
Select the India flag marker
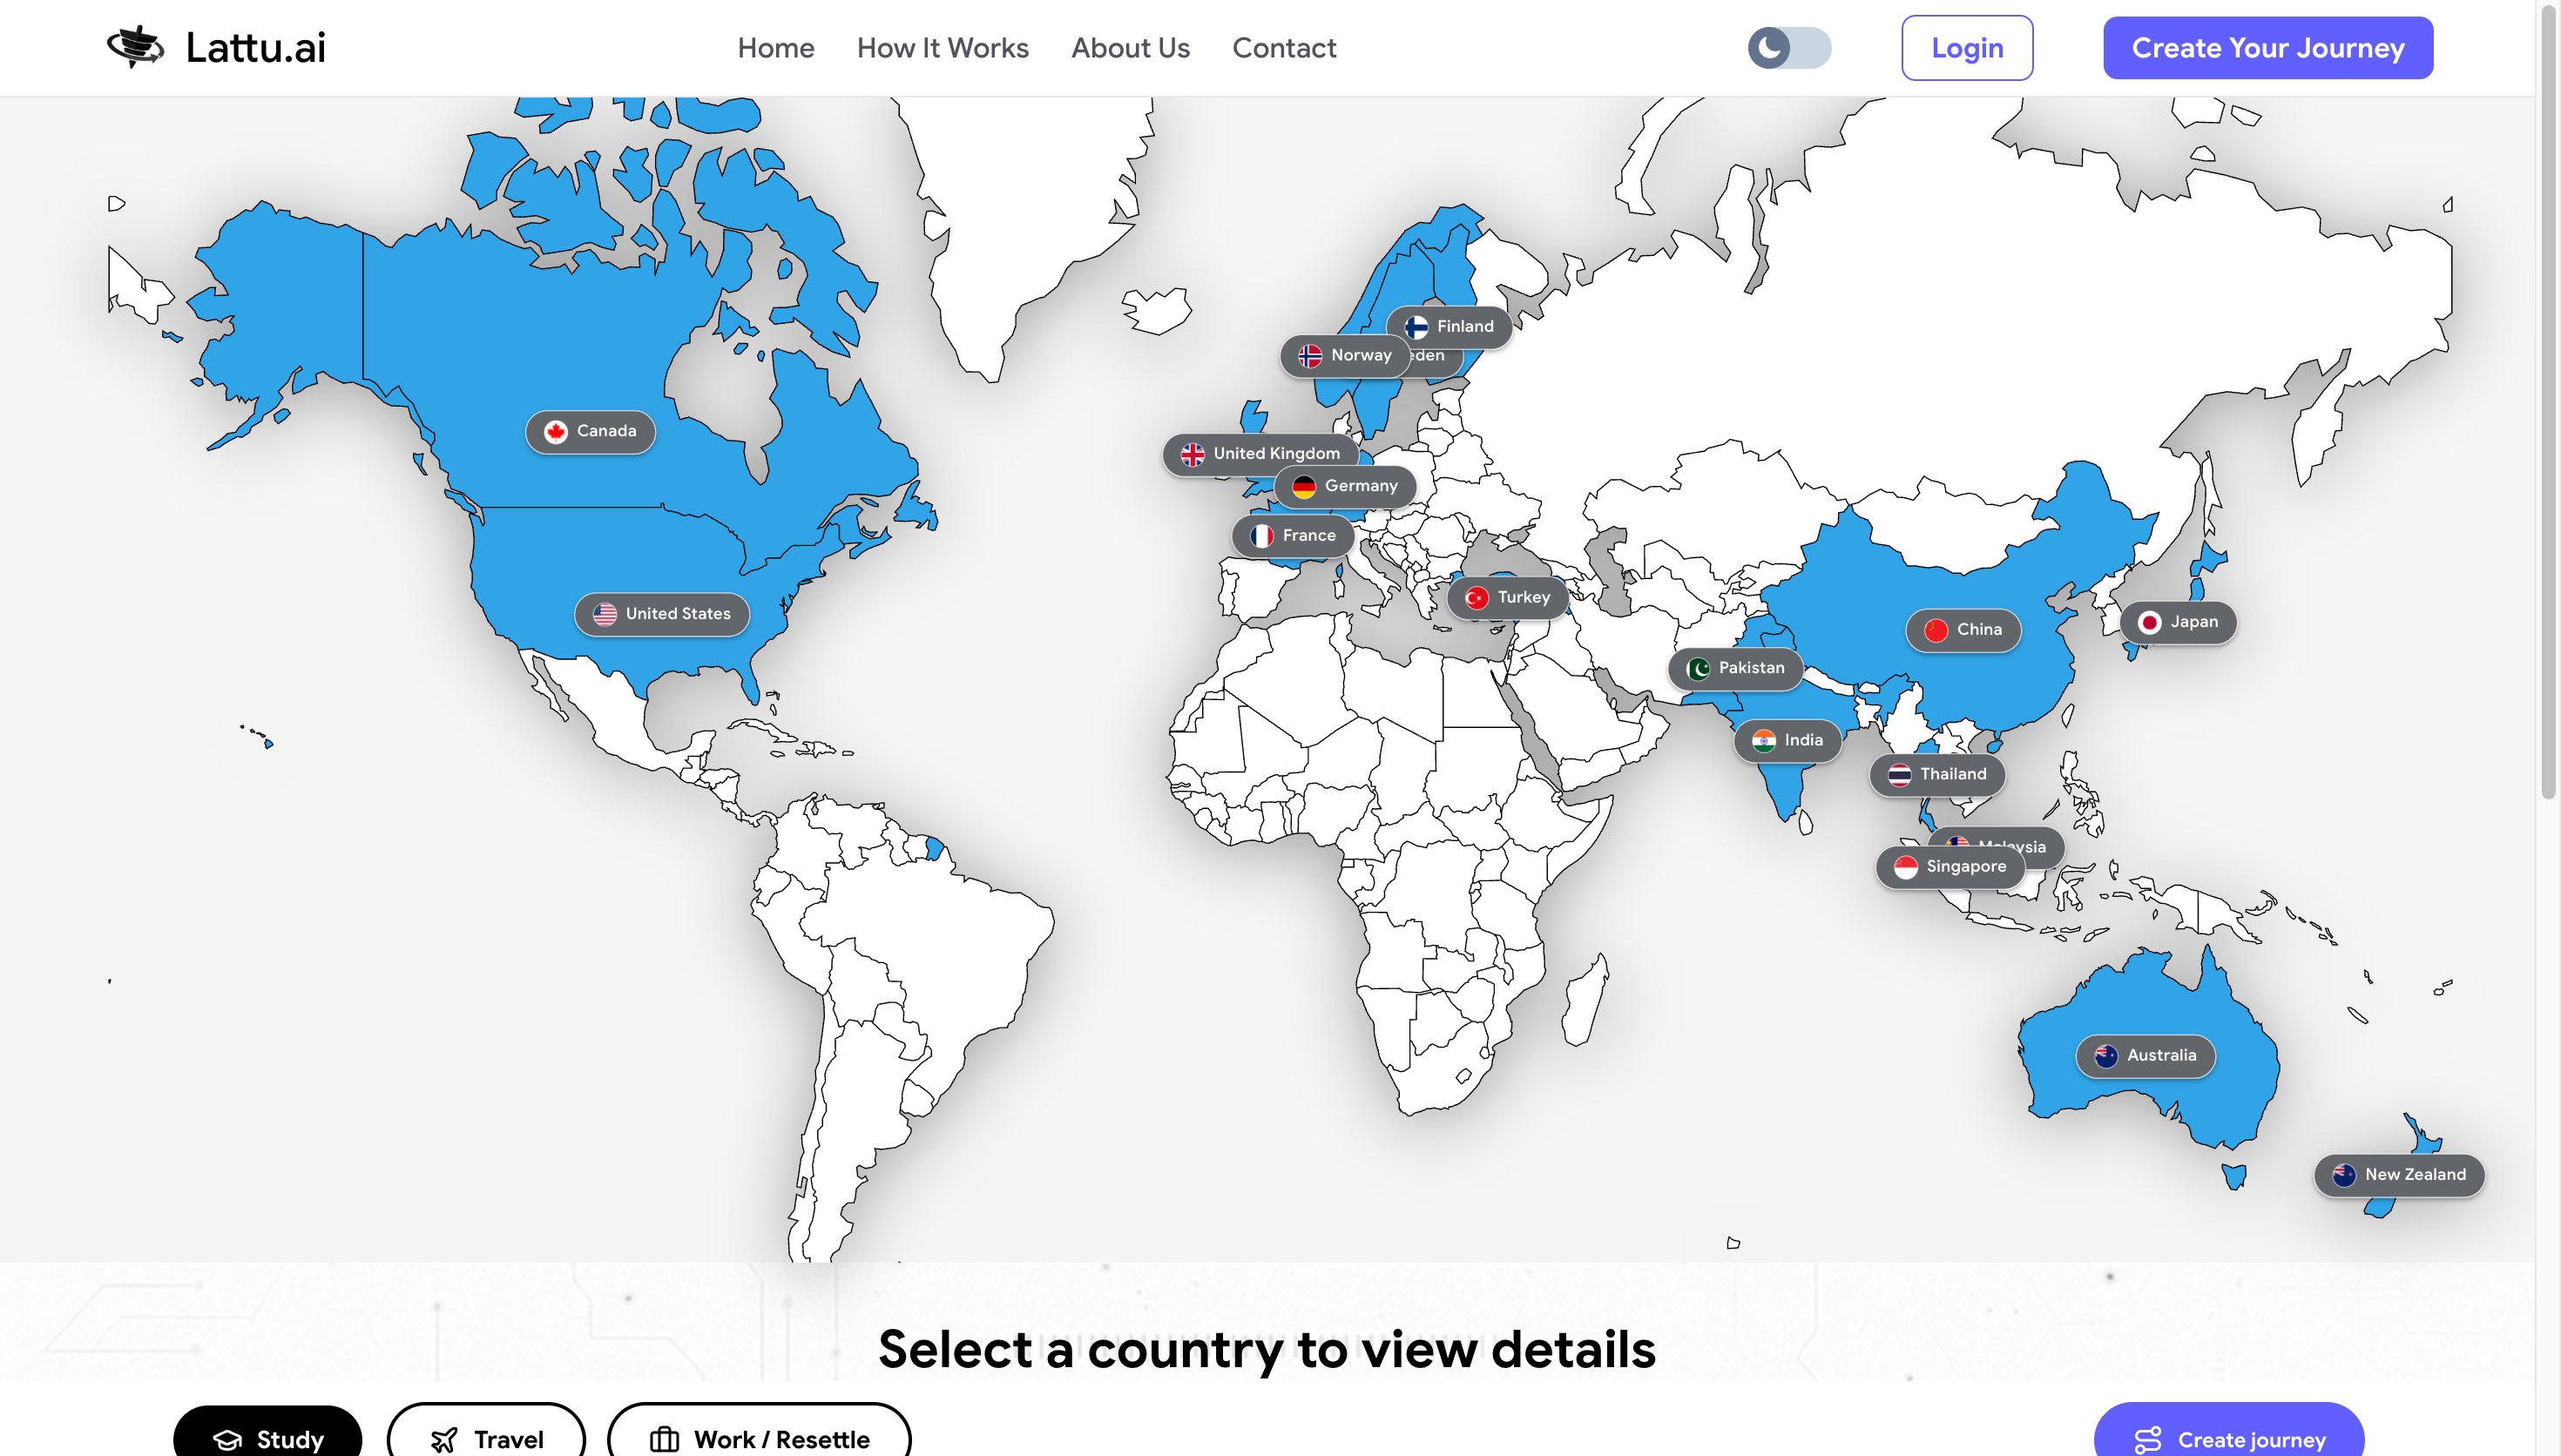pos(1787,741)
